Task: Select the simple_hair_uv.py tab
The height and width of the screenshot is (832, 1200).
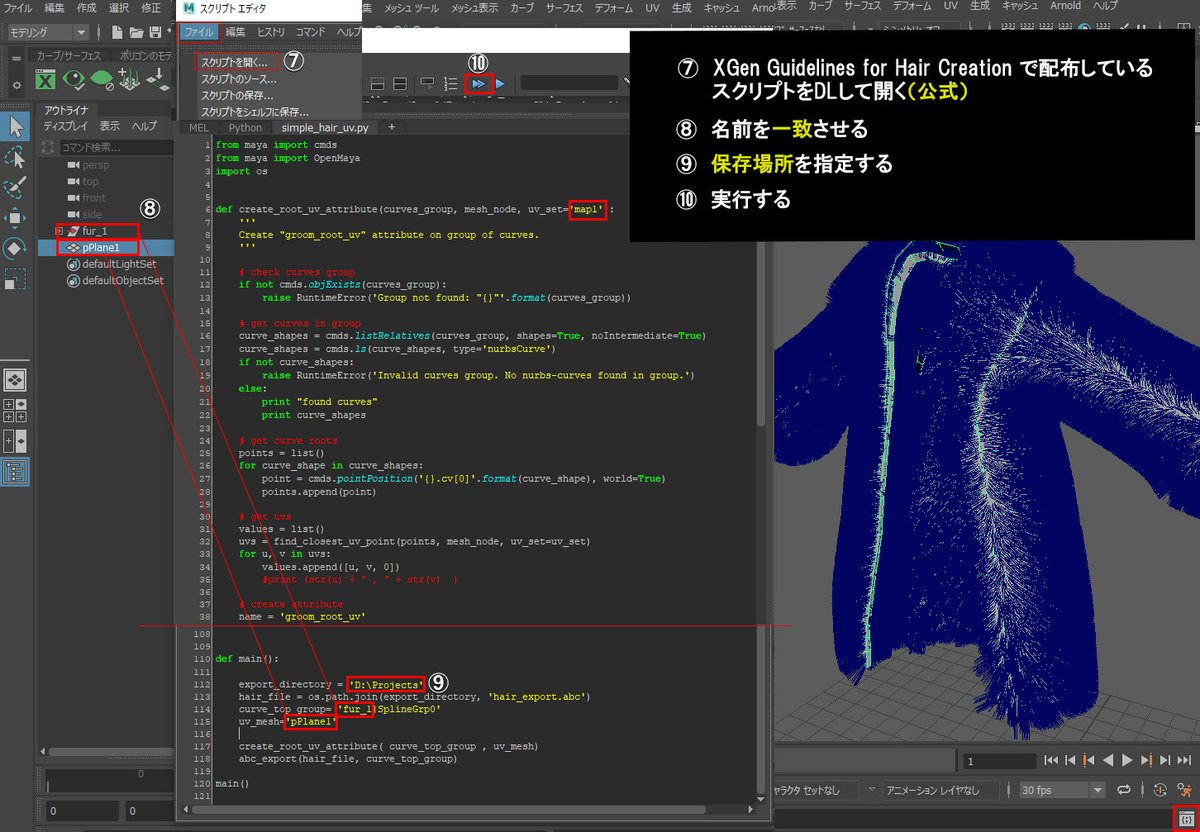Action: pyautogui.click(x=325, y=128)
